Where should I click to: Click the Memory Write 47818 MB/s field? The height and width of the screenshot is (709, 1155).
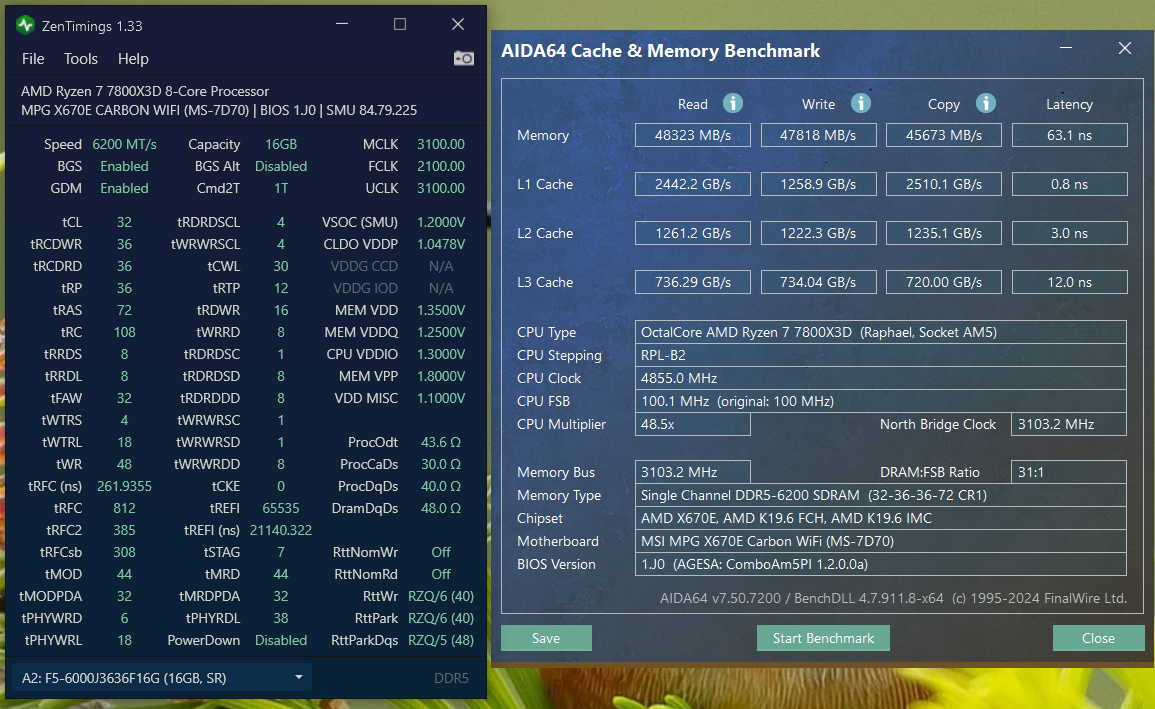(x=818, y=135)
